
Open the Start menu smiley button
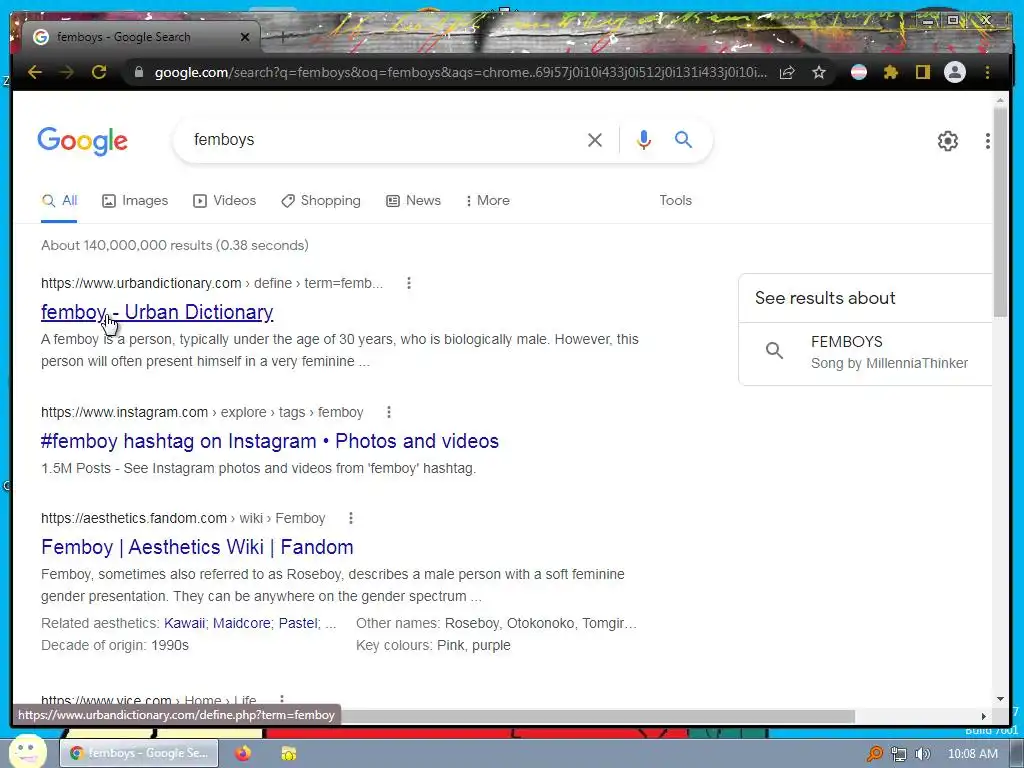point(27,752)
